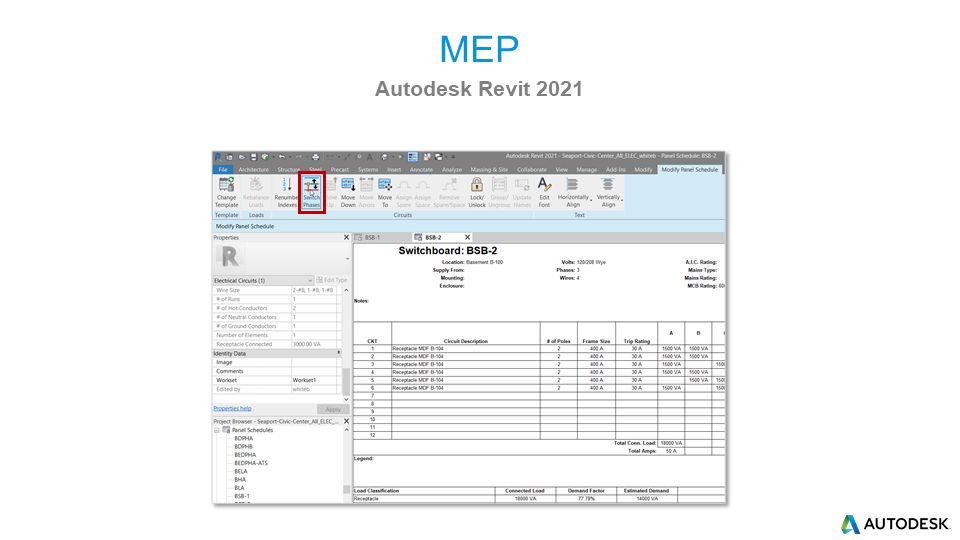Open the Edit Font tool
This screenshot has height=540, width=960.
pyautogui.click(x=544, y=192)
